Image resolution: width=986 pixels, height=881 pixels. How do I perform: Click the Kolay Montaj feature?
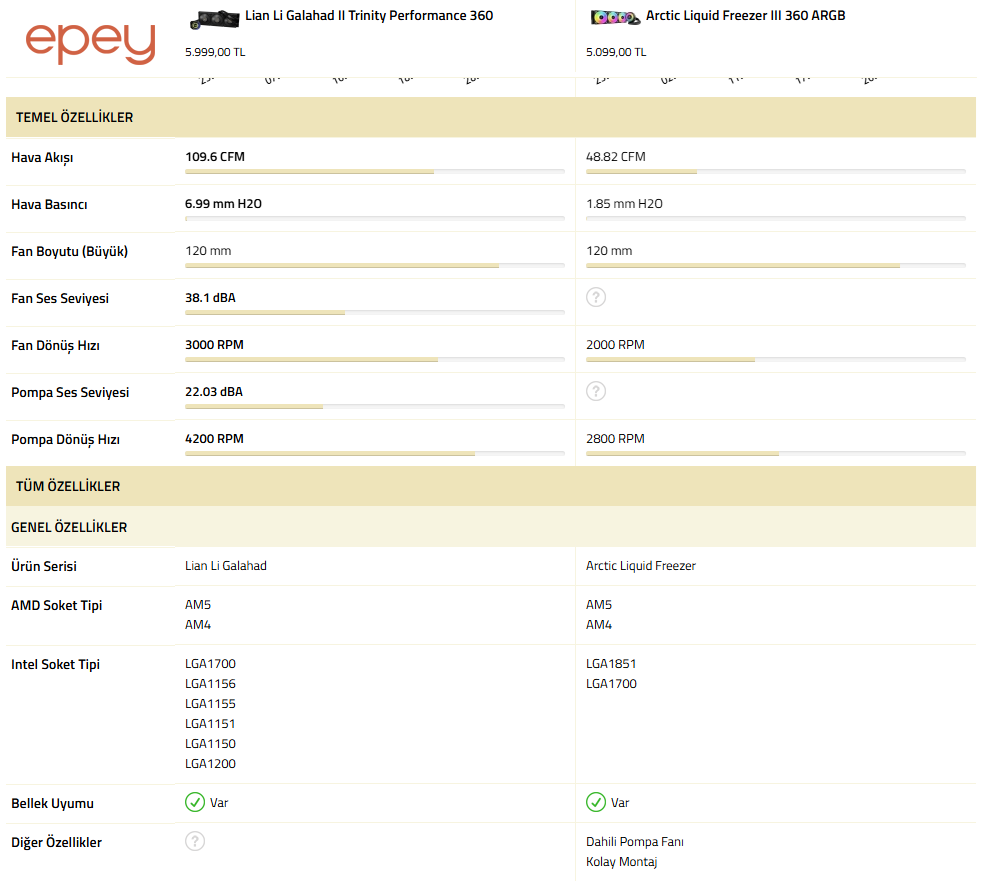(x=621, y=862)
